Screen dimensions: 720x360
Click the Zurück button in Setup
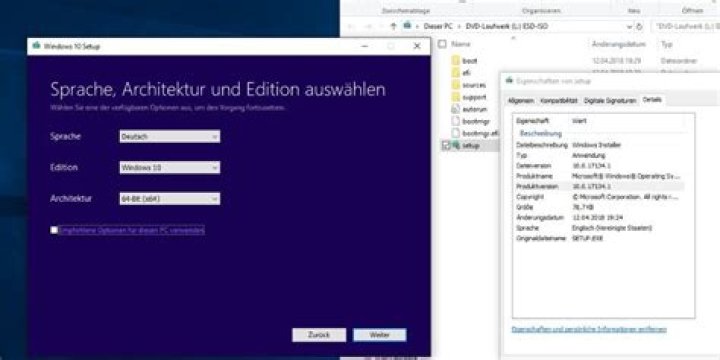pyautogui.click(x=319, y=335)
